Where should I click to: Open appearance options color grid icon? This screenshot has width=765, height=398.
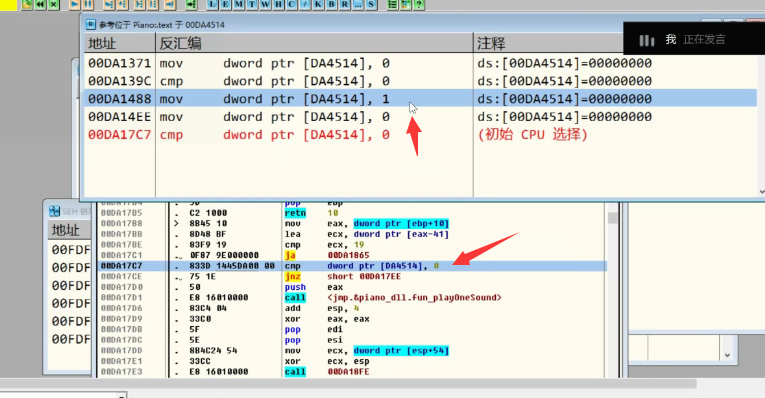pos(405,4)
